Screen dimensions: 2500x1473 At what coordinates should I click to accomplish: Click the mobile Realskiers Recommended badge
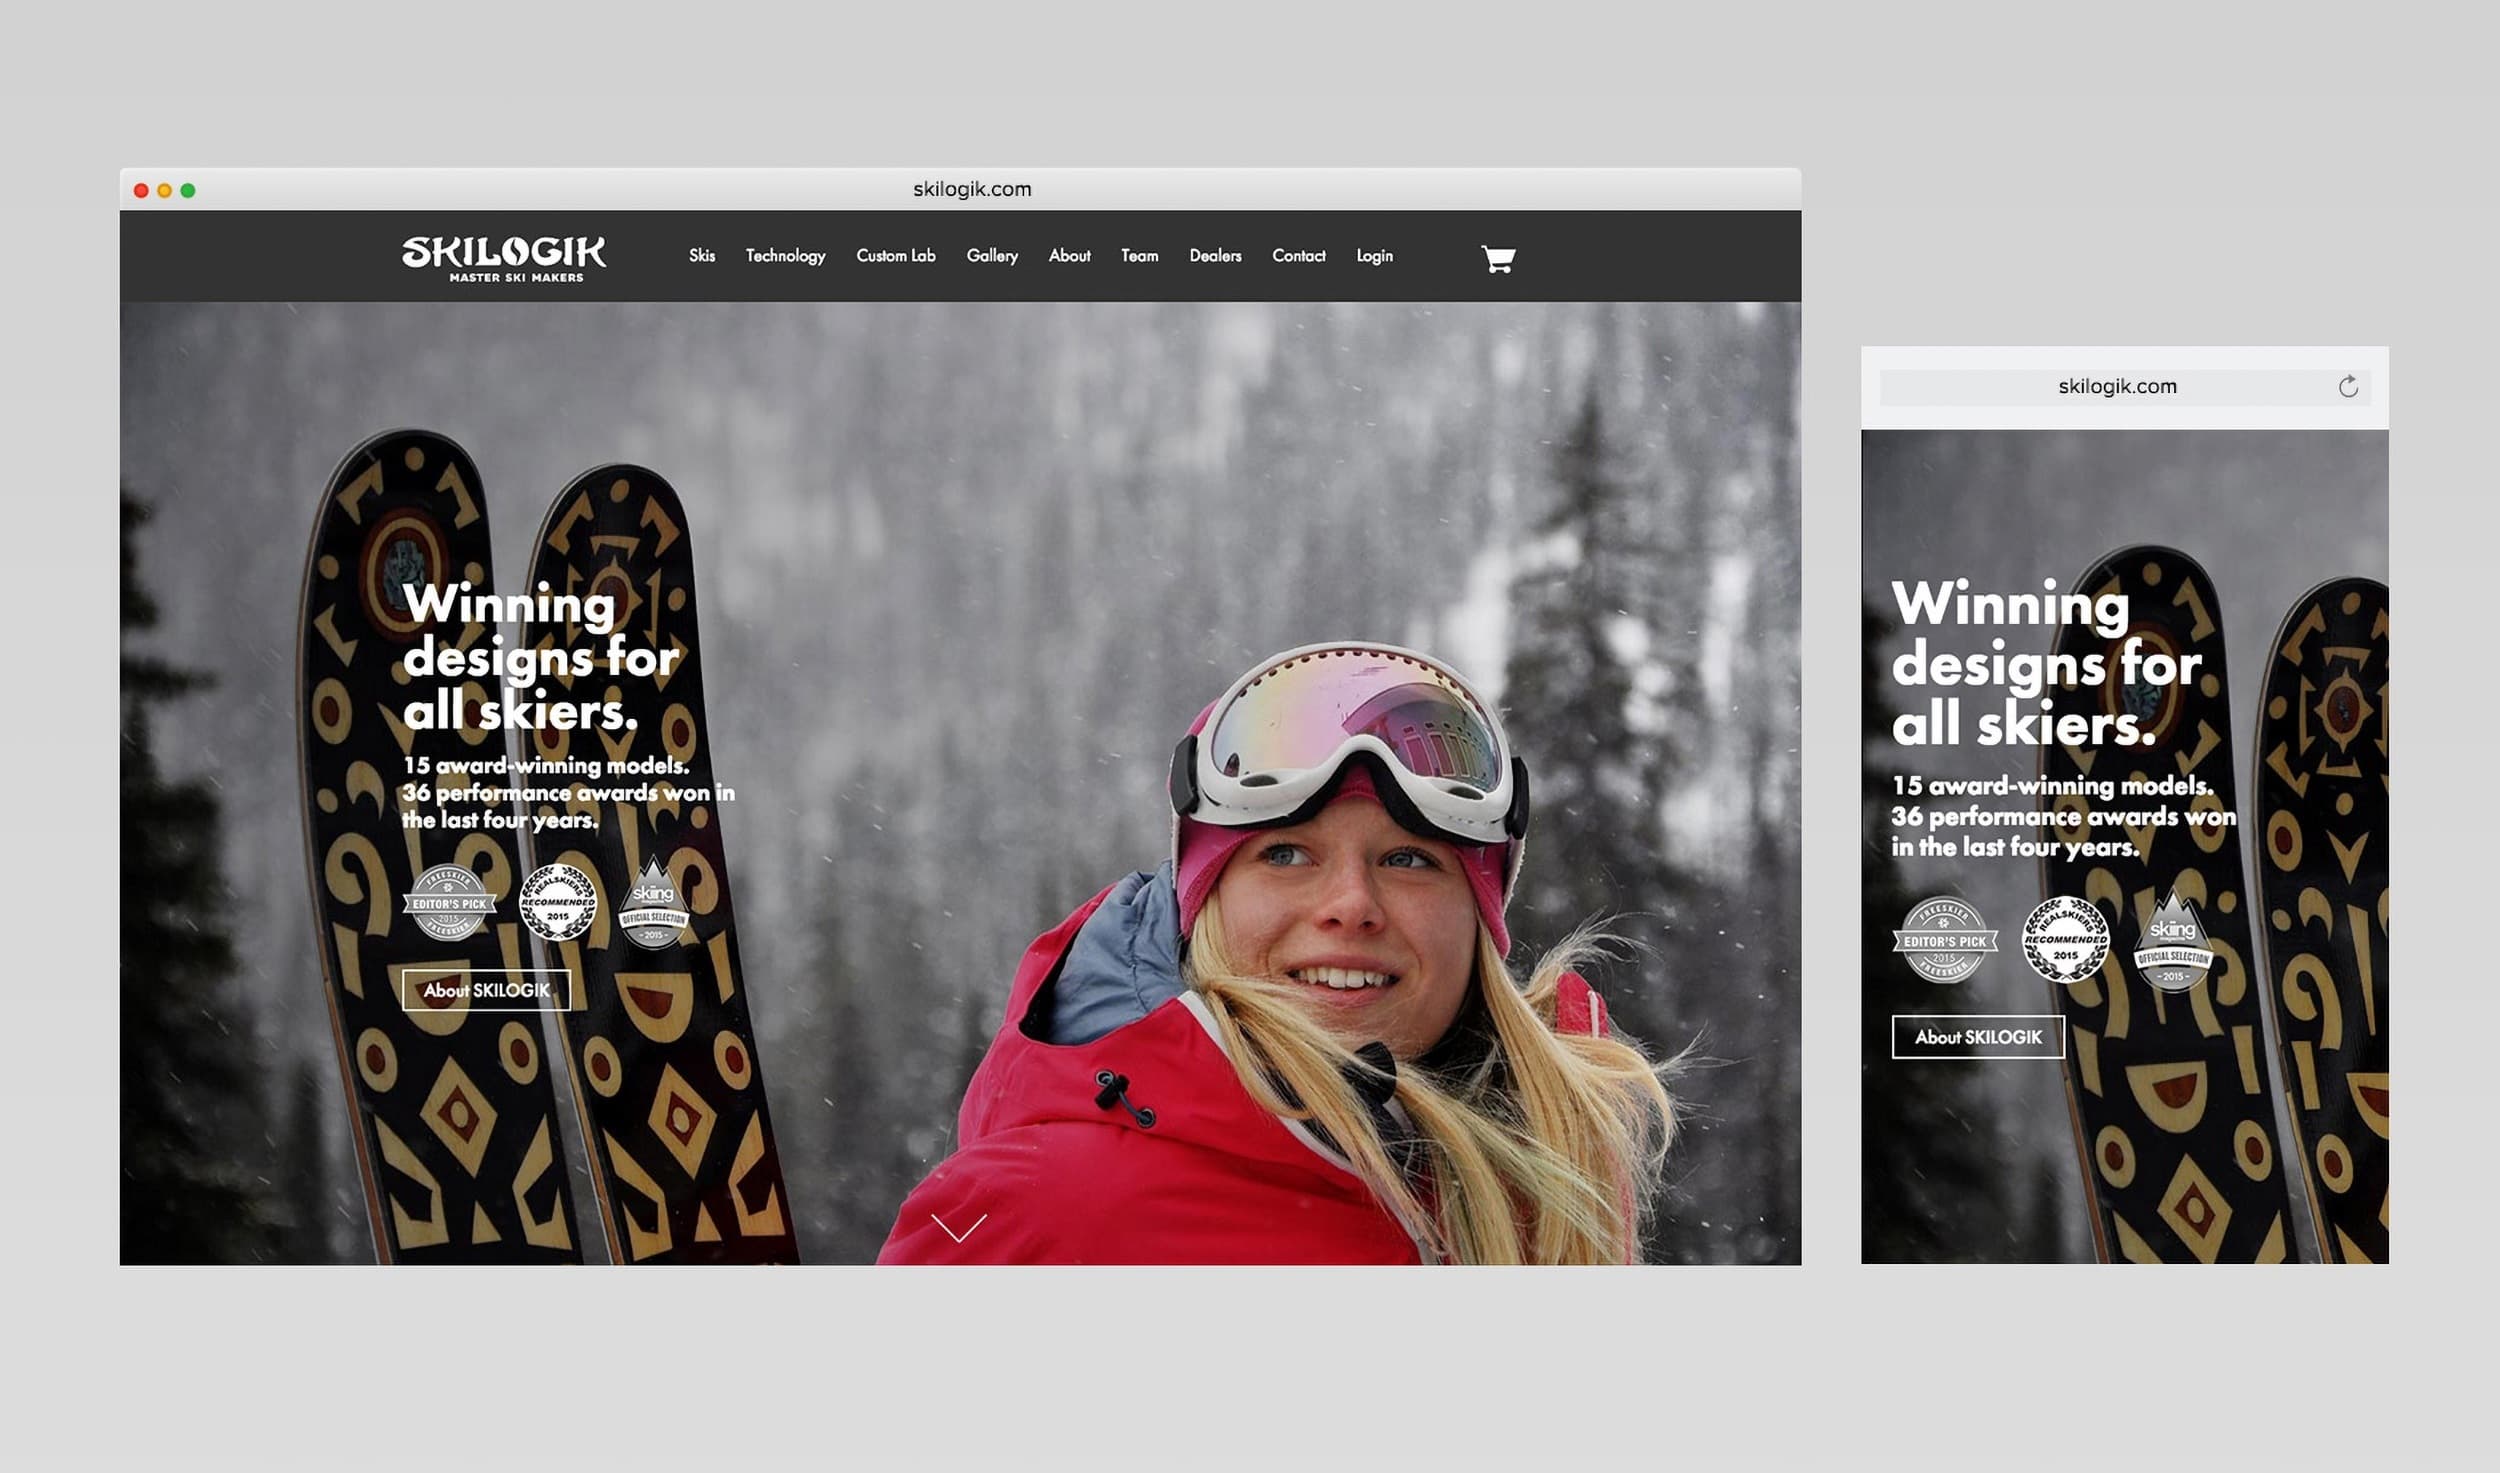point(2065,941)
